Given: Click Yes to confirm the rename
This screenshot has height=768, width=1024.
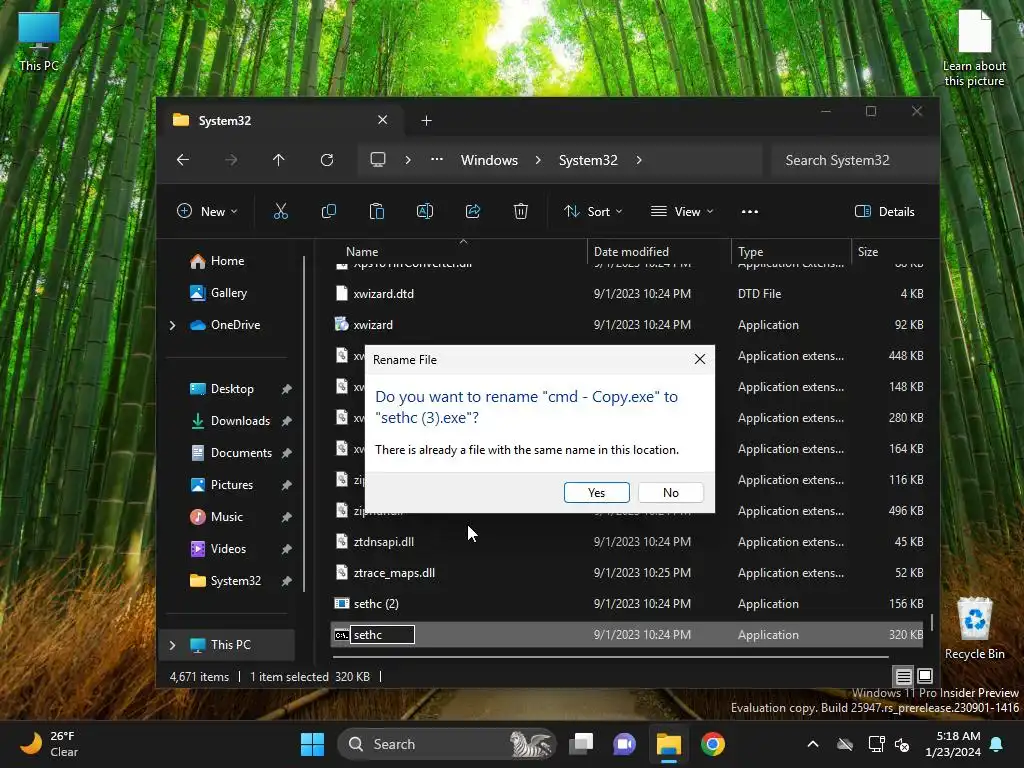Looking at the screenshot, I should pyautogui.click(x=596, y=492).
